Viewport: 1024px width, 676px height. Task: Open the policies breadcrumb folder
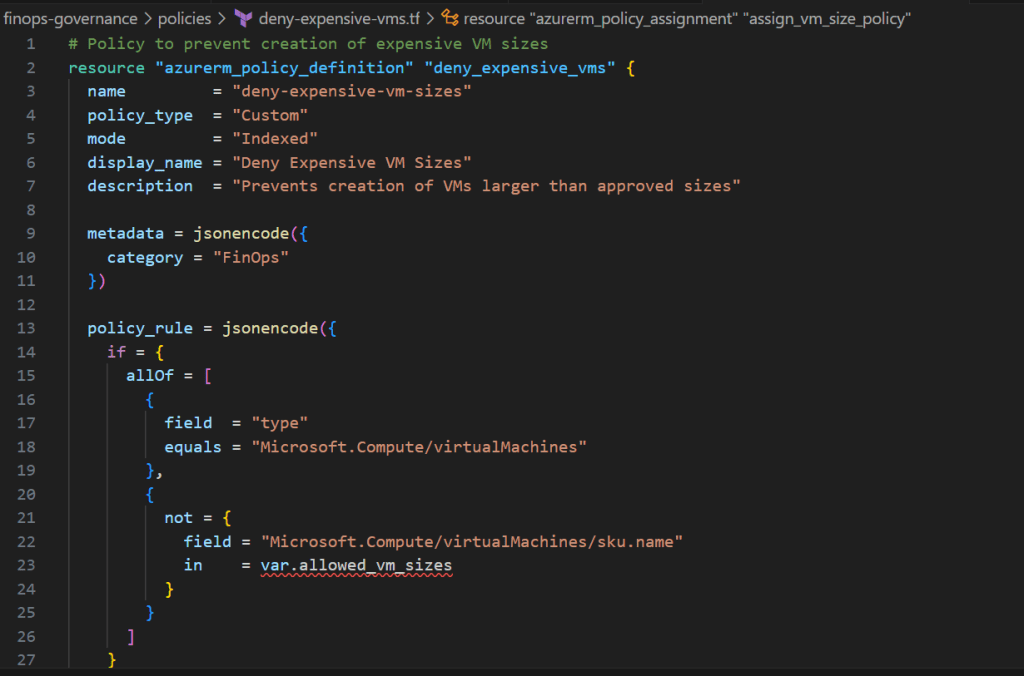tap(185, 18)
